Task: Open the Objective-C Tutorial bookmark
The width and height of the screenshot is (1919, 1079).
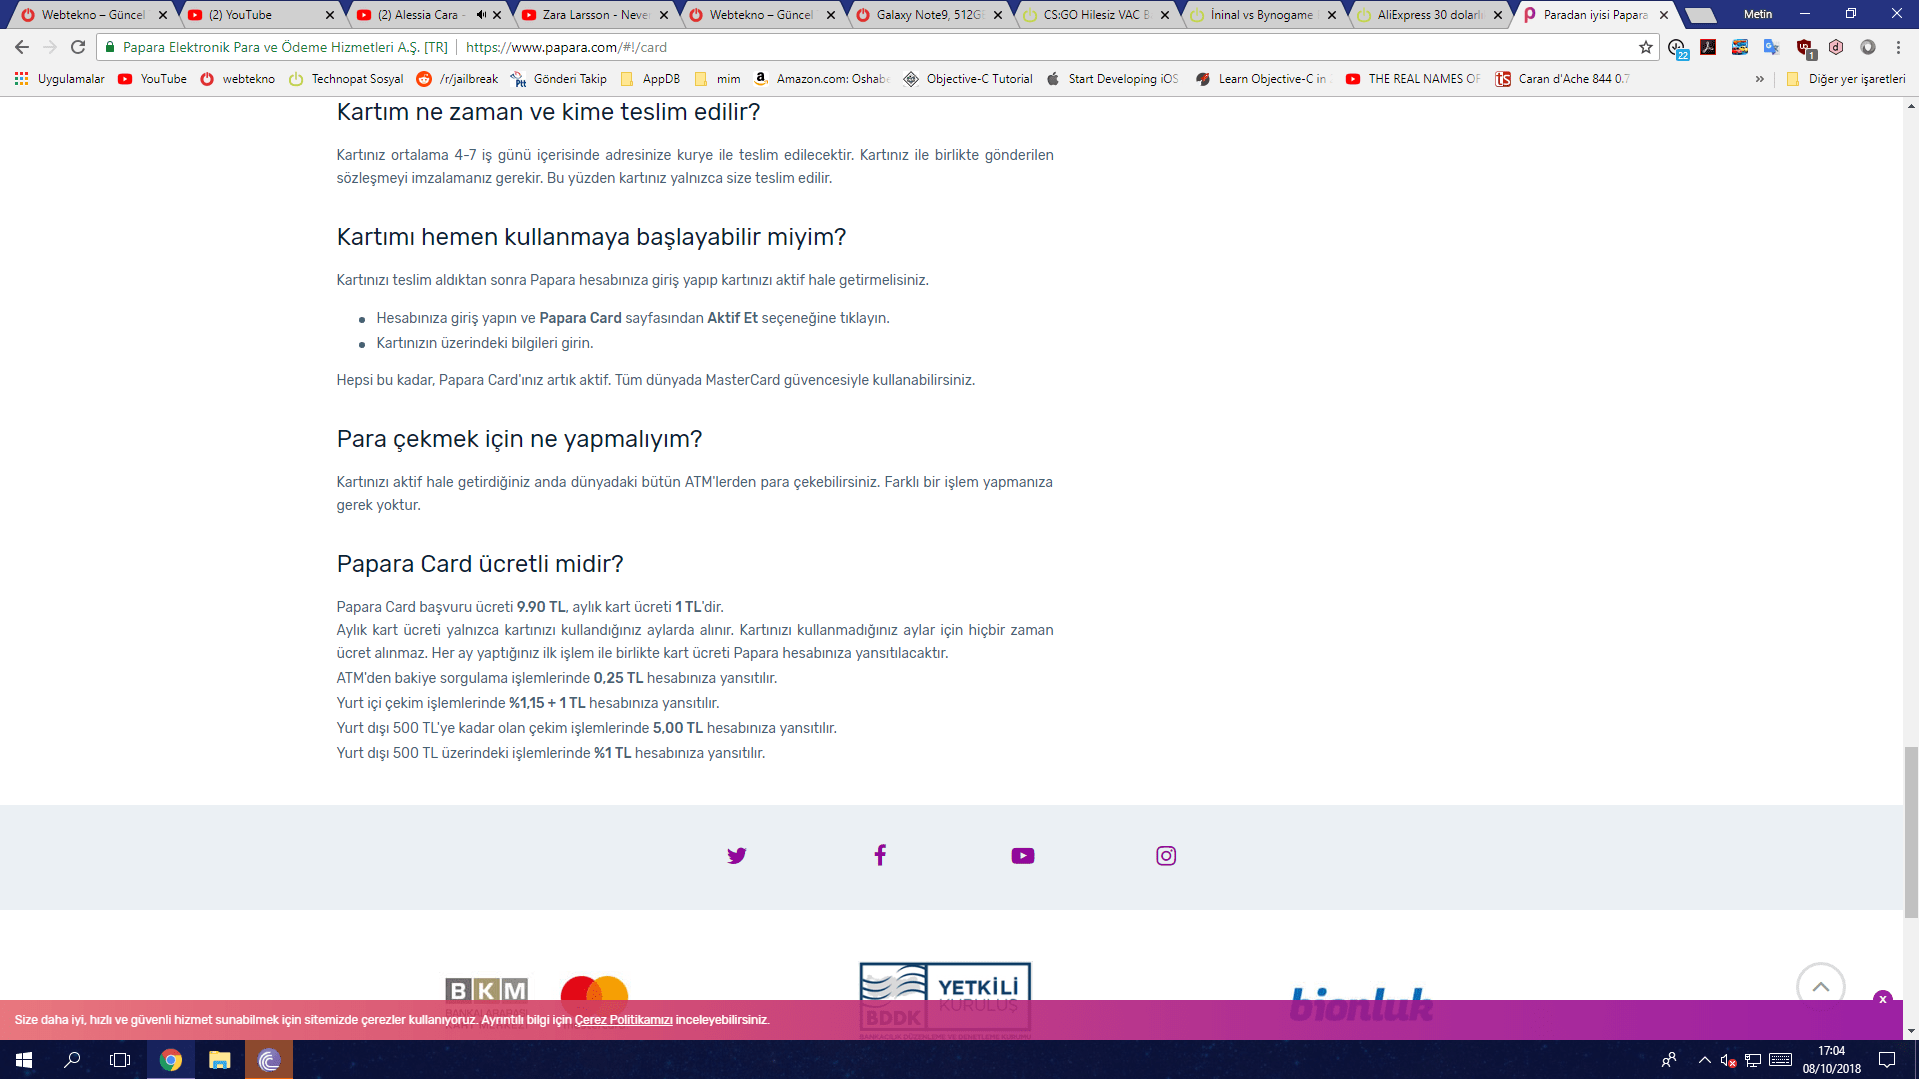Action: point(968,79)
